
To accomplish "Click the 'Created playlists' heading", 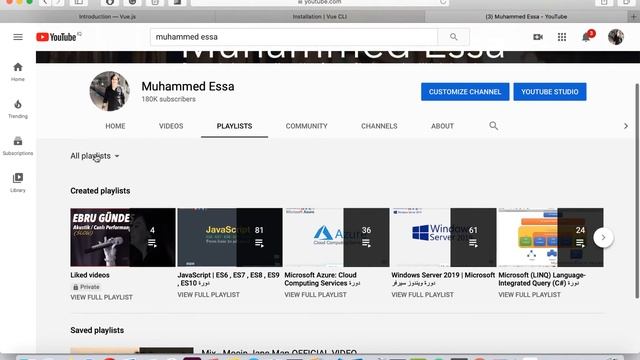I will (x=100, y=191).
